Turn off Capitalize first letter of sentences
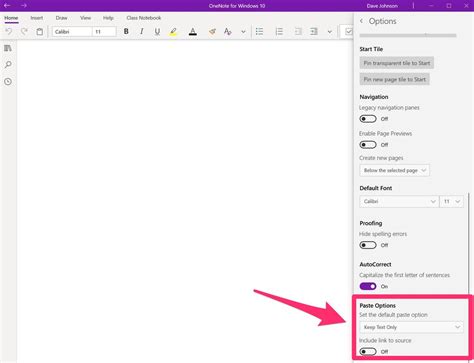This screenshot has width=474, height=363. (x=368, y=286)
